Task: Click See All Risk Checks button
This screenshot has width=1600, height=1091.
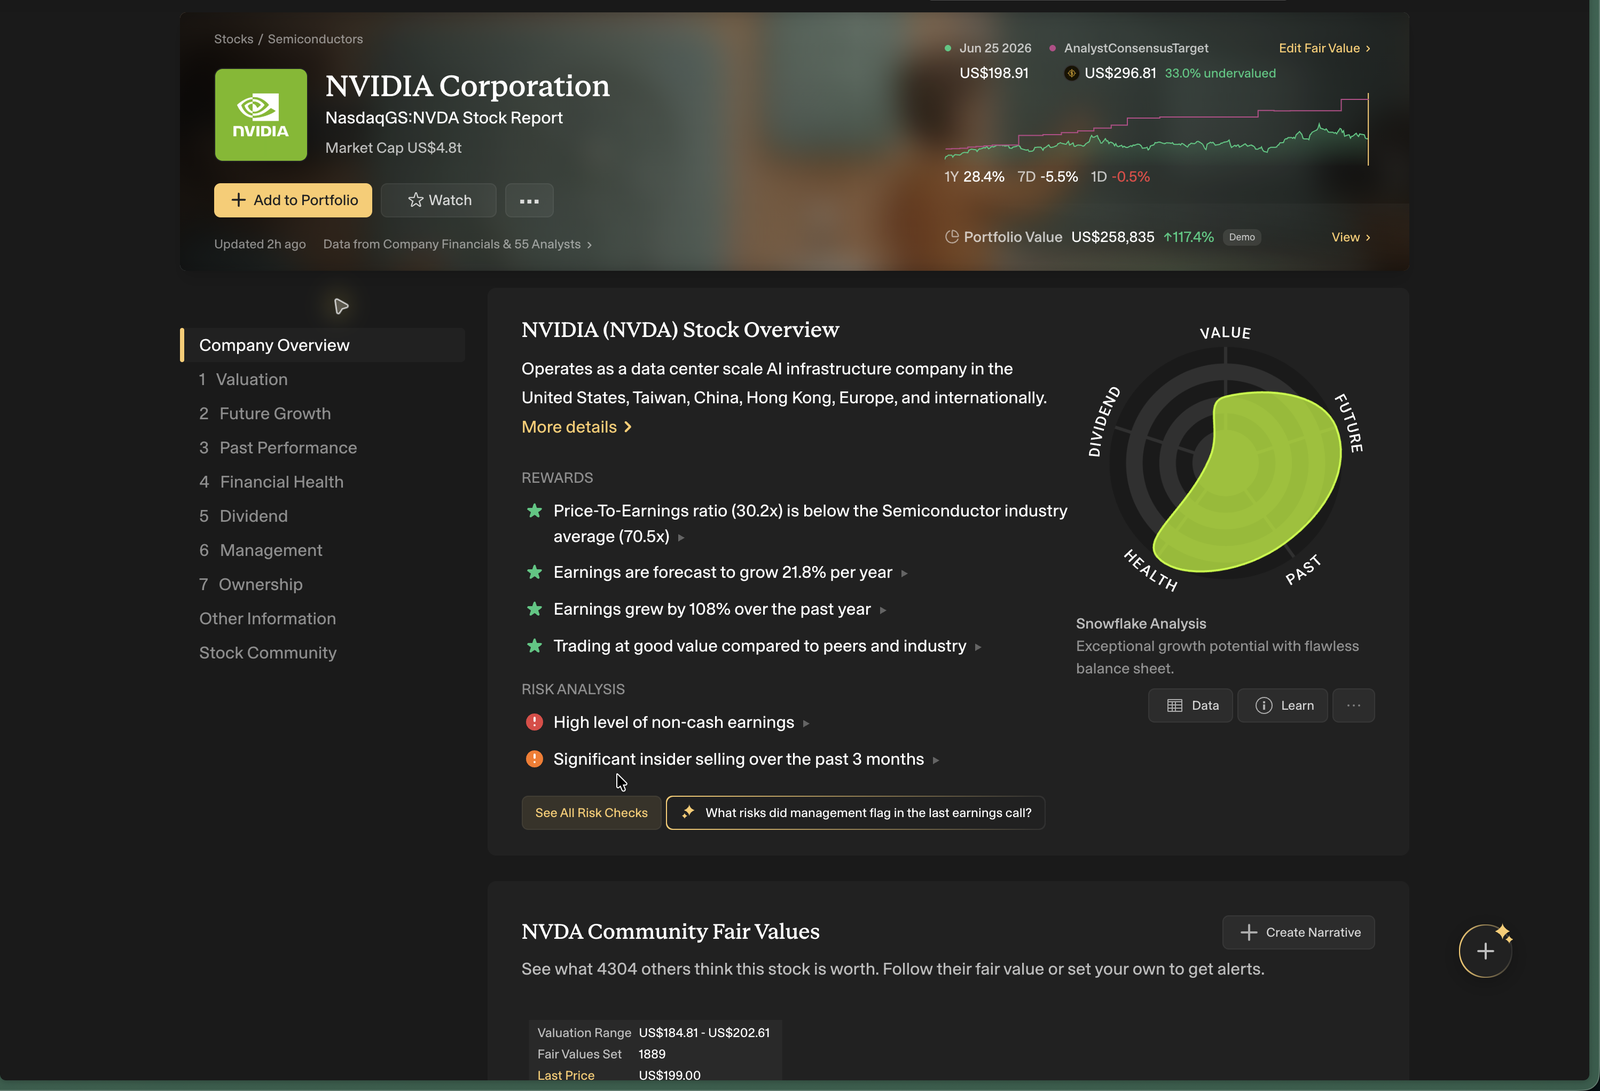Action: tap(591, 813)
